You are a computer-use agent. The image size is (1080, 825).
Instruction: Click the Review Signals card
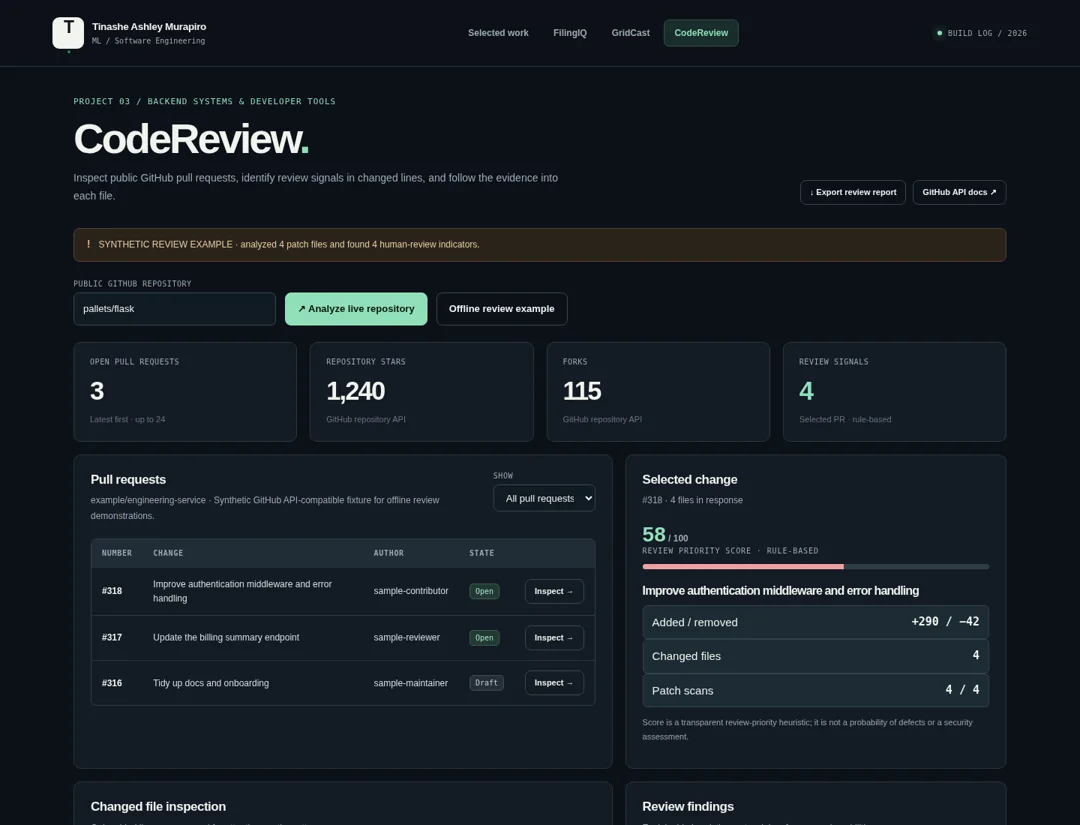(894, 392)
